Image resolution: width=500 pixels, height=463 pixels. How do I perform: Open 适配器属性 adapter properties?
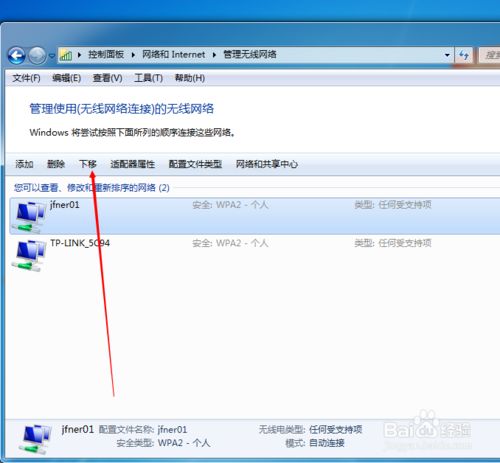pos(132,164)
